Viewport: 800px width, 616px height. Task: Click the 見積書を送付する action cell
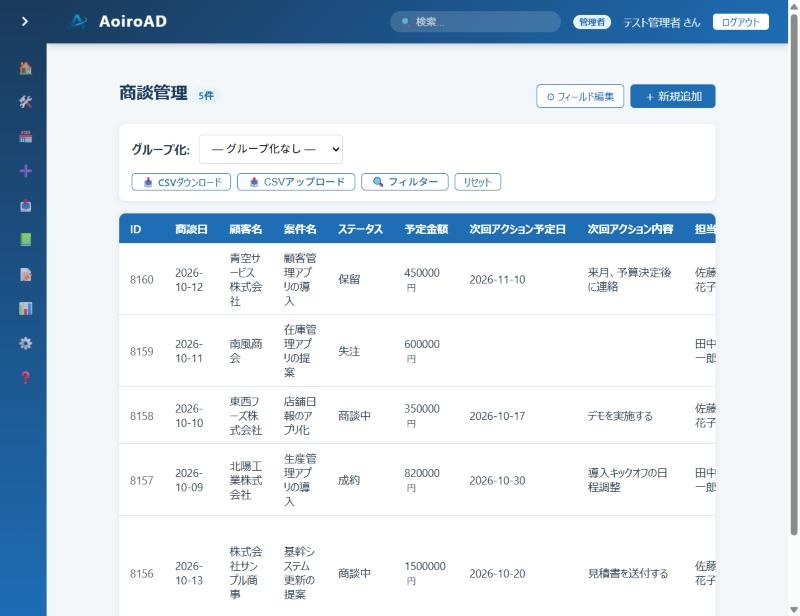point(628,574)
